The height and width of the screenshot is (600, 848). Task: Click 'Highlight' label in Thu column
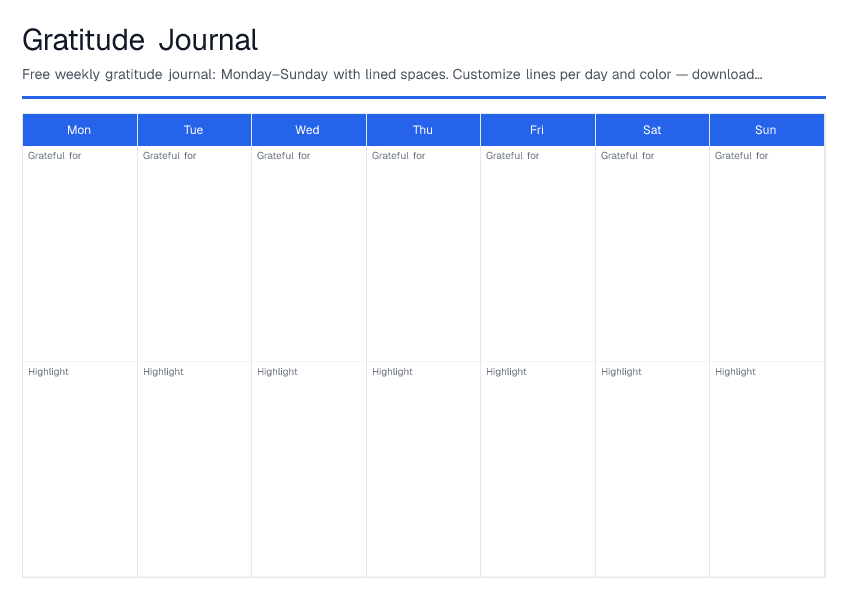click(x=393, y=372)
